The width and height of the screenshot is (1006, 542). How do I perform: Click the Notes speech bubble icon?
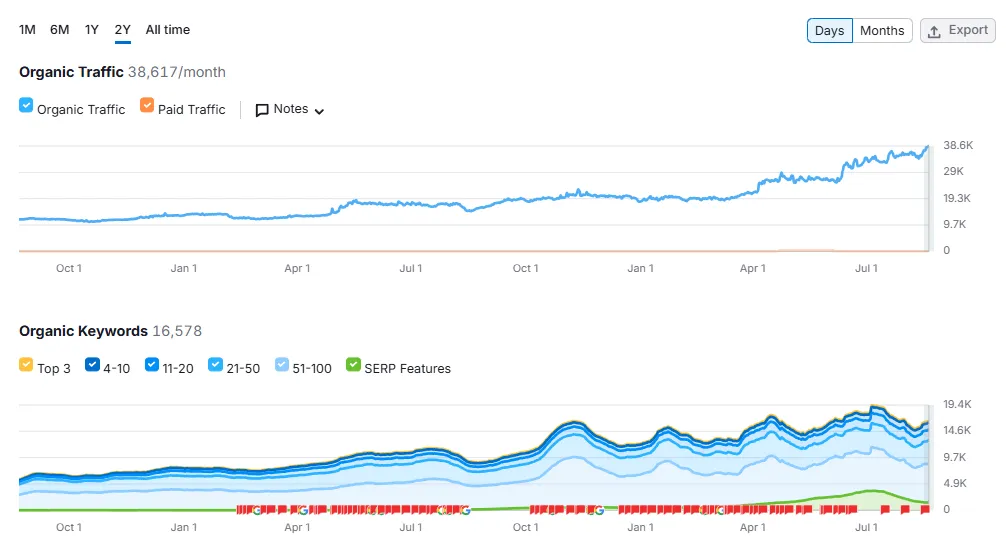[262, 110]
